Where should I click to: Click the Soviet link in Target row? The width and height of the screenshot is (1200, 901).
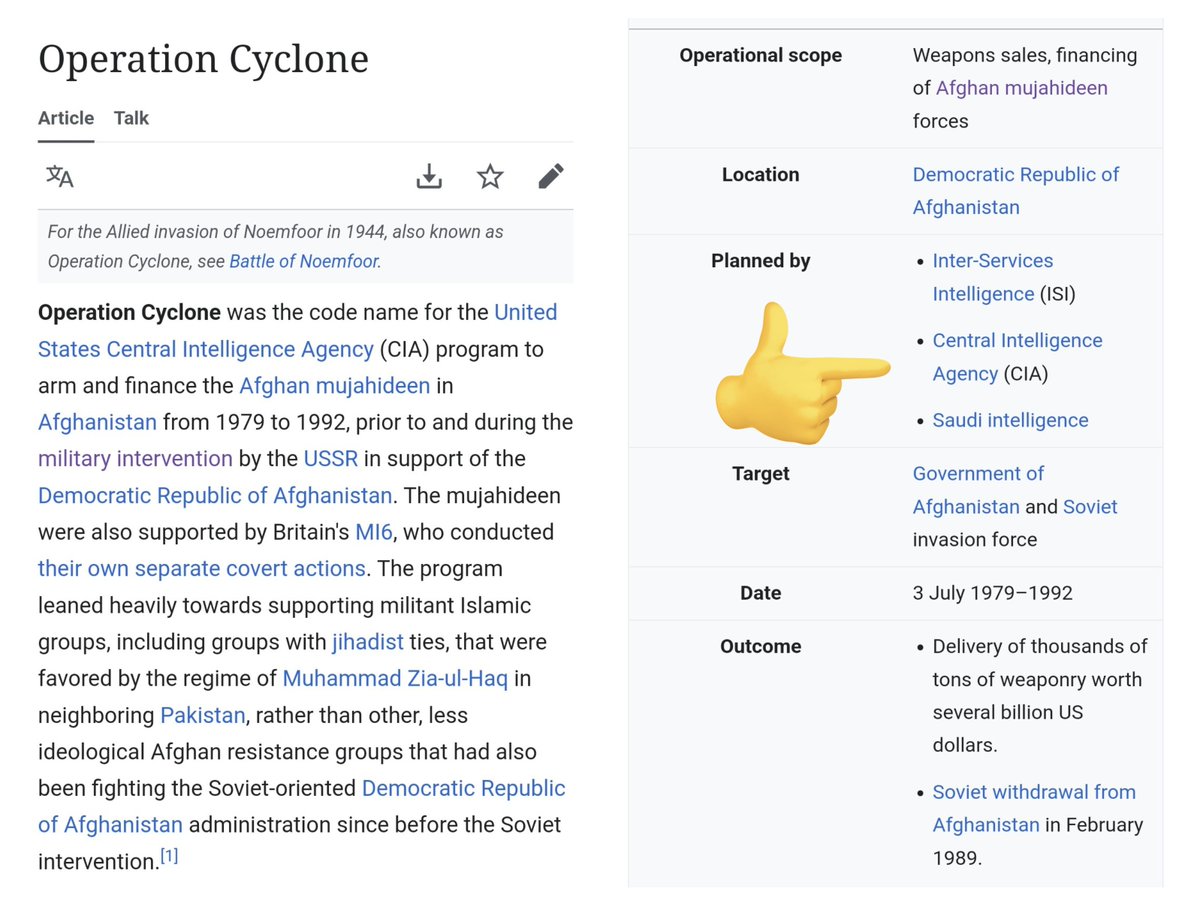[1090, 507]
